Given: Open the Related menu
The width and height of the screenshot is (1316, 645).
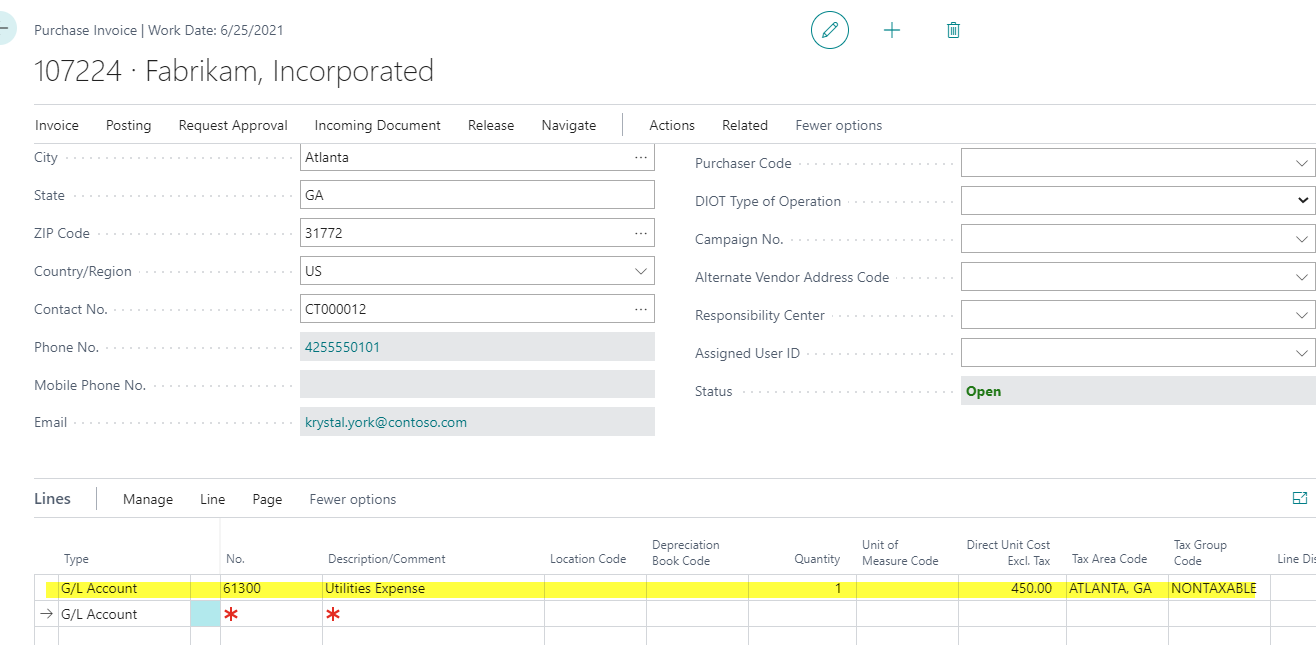Looking at the screenshot, I should point(745,125).
